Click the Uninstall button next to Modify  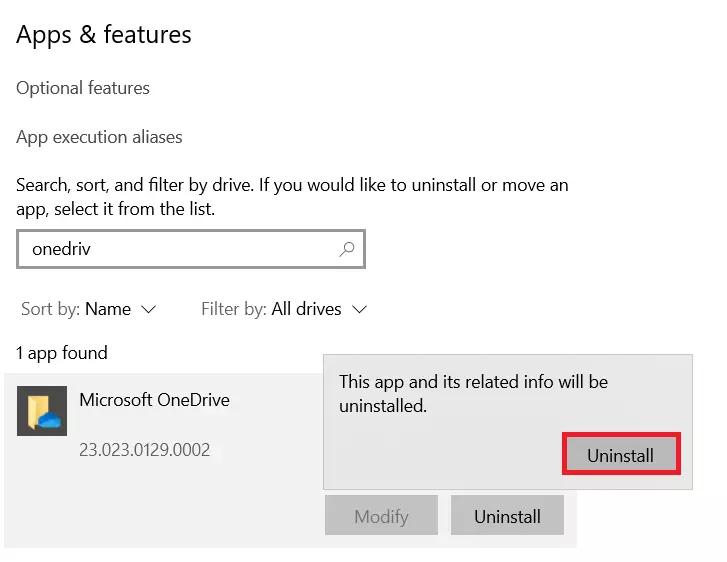pos(507,516)
